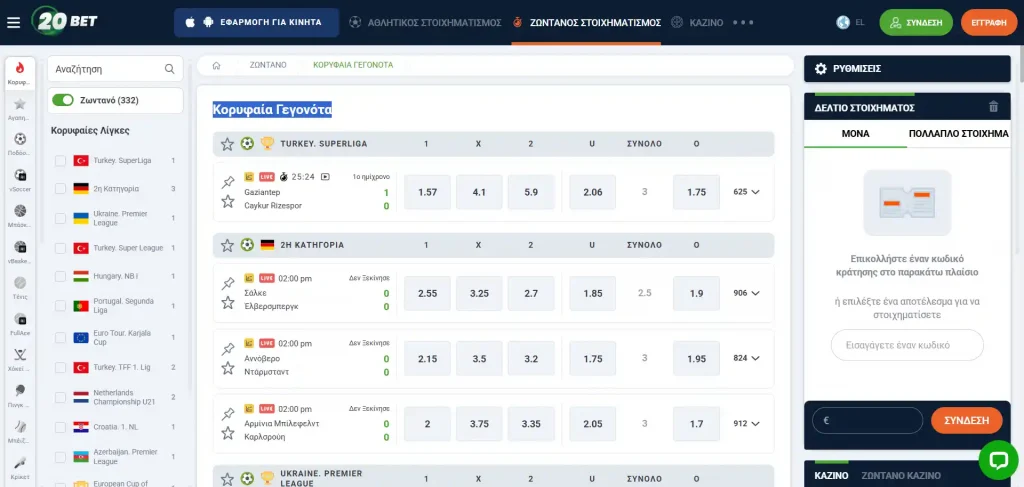Open settings gear ΡΥΘΜΙΣΕΙΣ
1024x487 pixels.
(x=820, y=69)
